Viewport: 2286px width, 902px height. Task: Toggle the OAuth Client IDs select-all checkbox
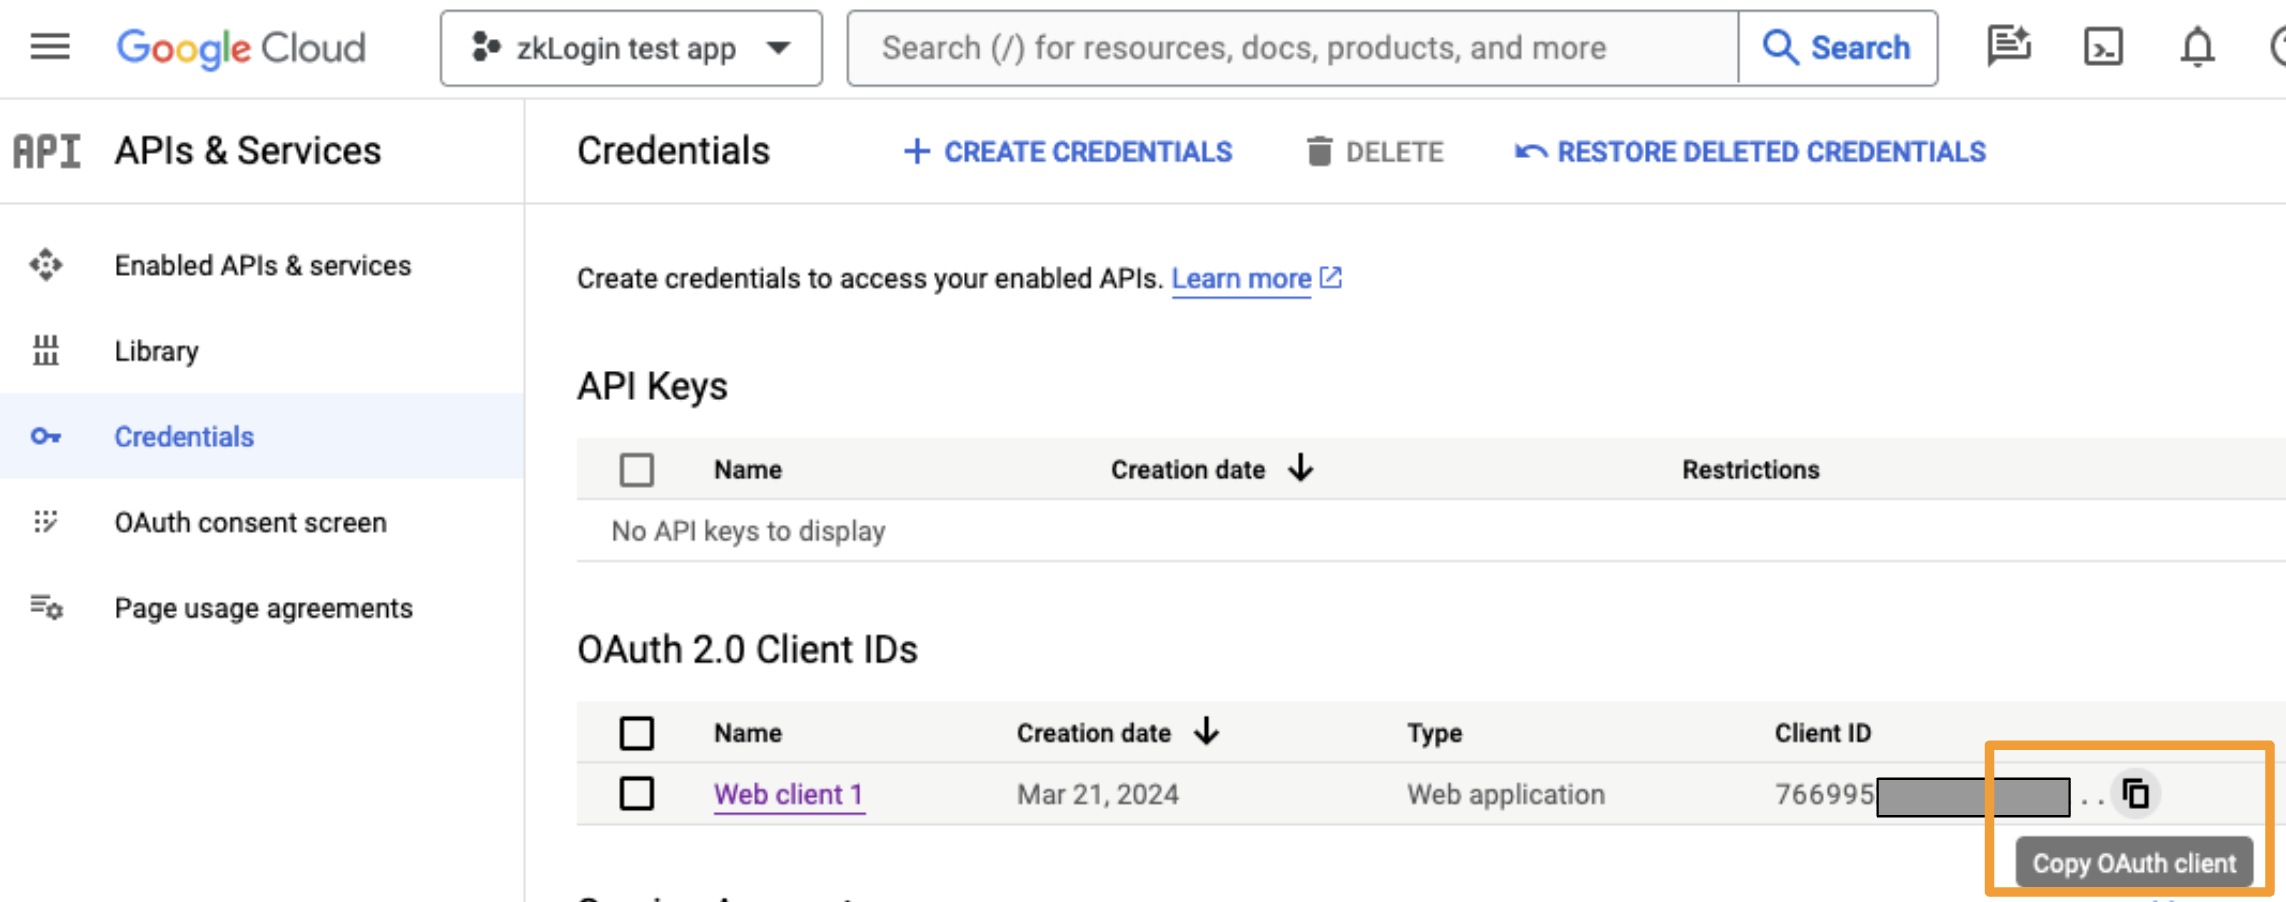click(637, 733)
